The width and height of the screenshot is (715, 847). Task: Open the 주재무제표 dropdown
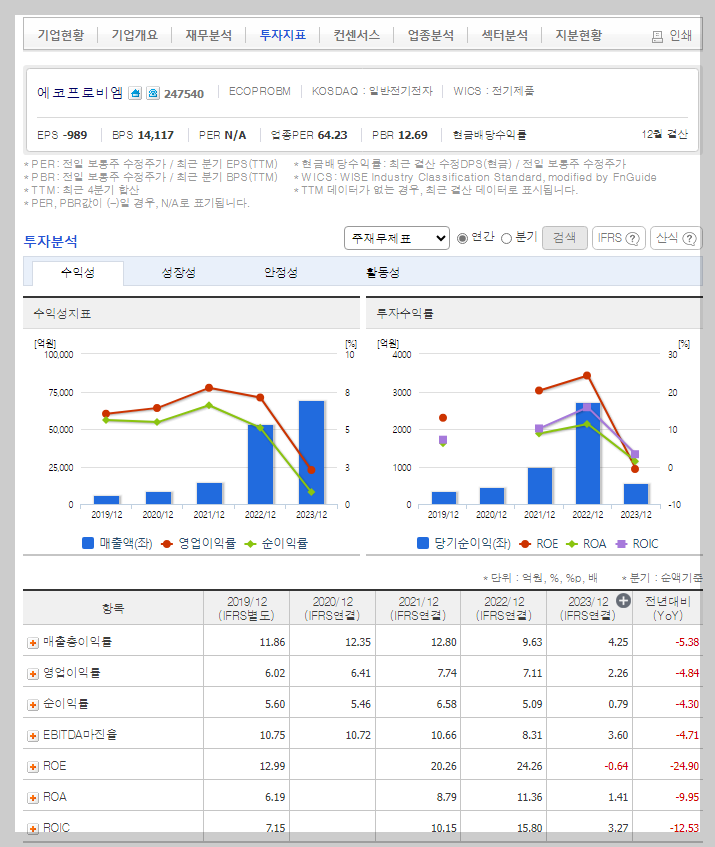click(x=397, y=238)
